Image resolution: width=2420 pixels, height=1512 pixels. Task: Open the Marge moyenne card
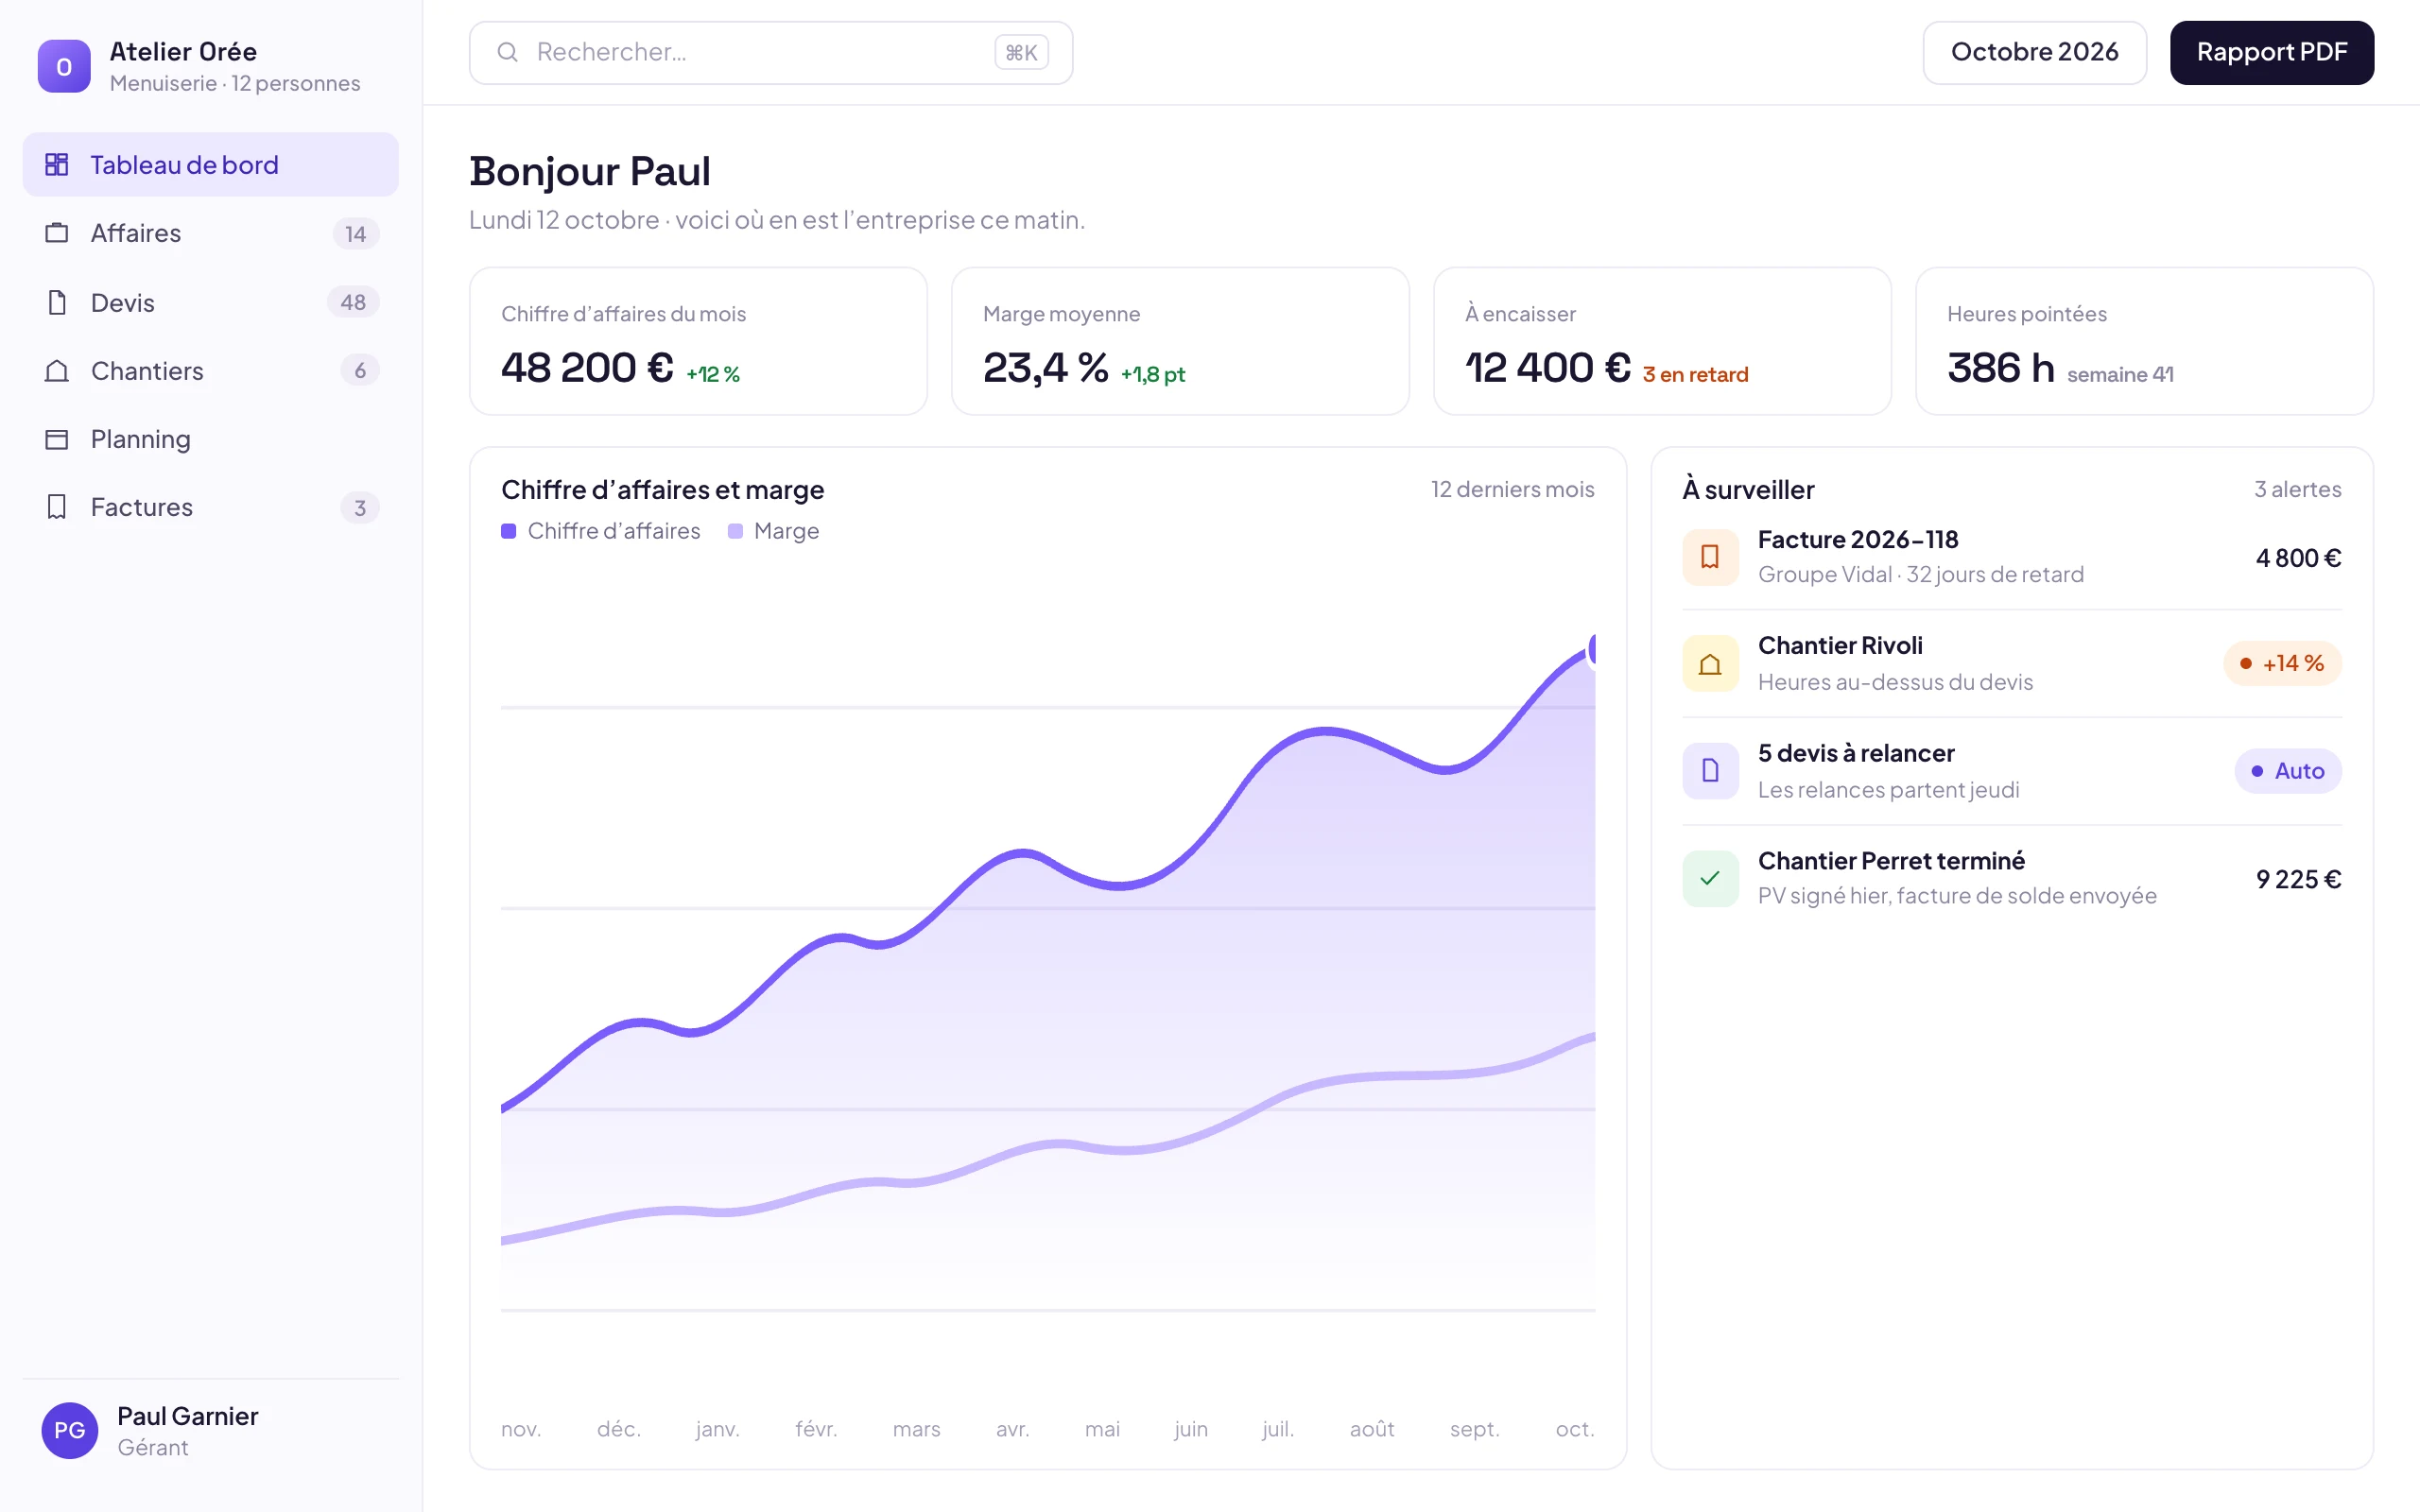[x=1180, y=341]
